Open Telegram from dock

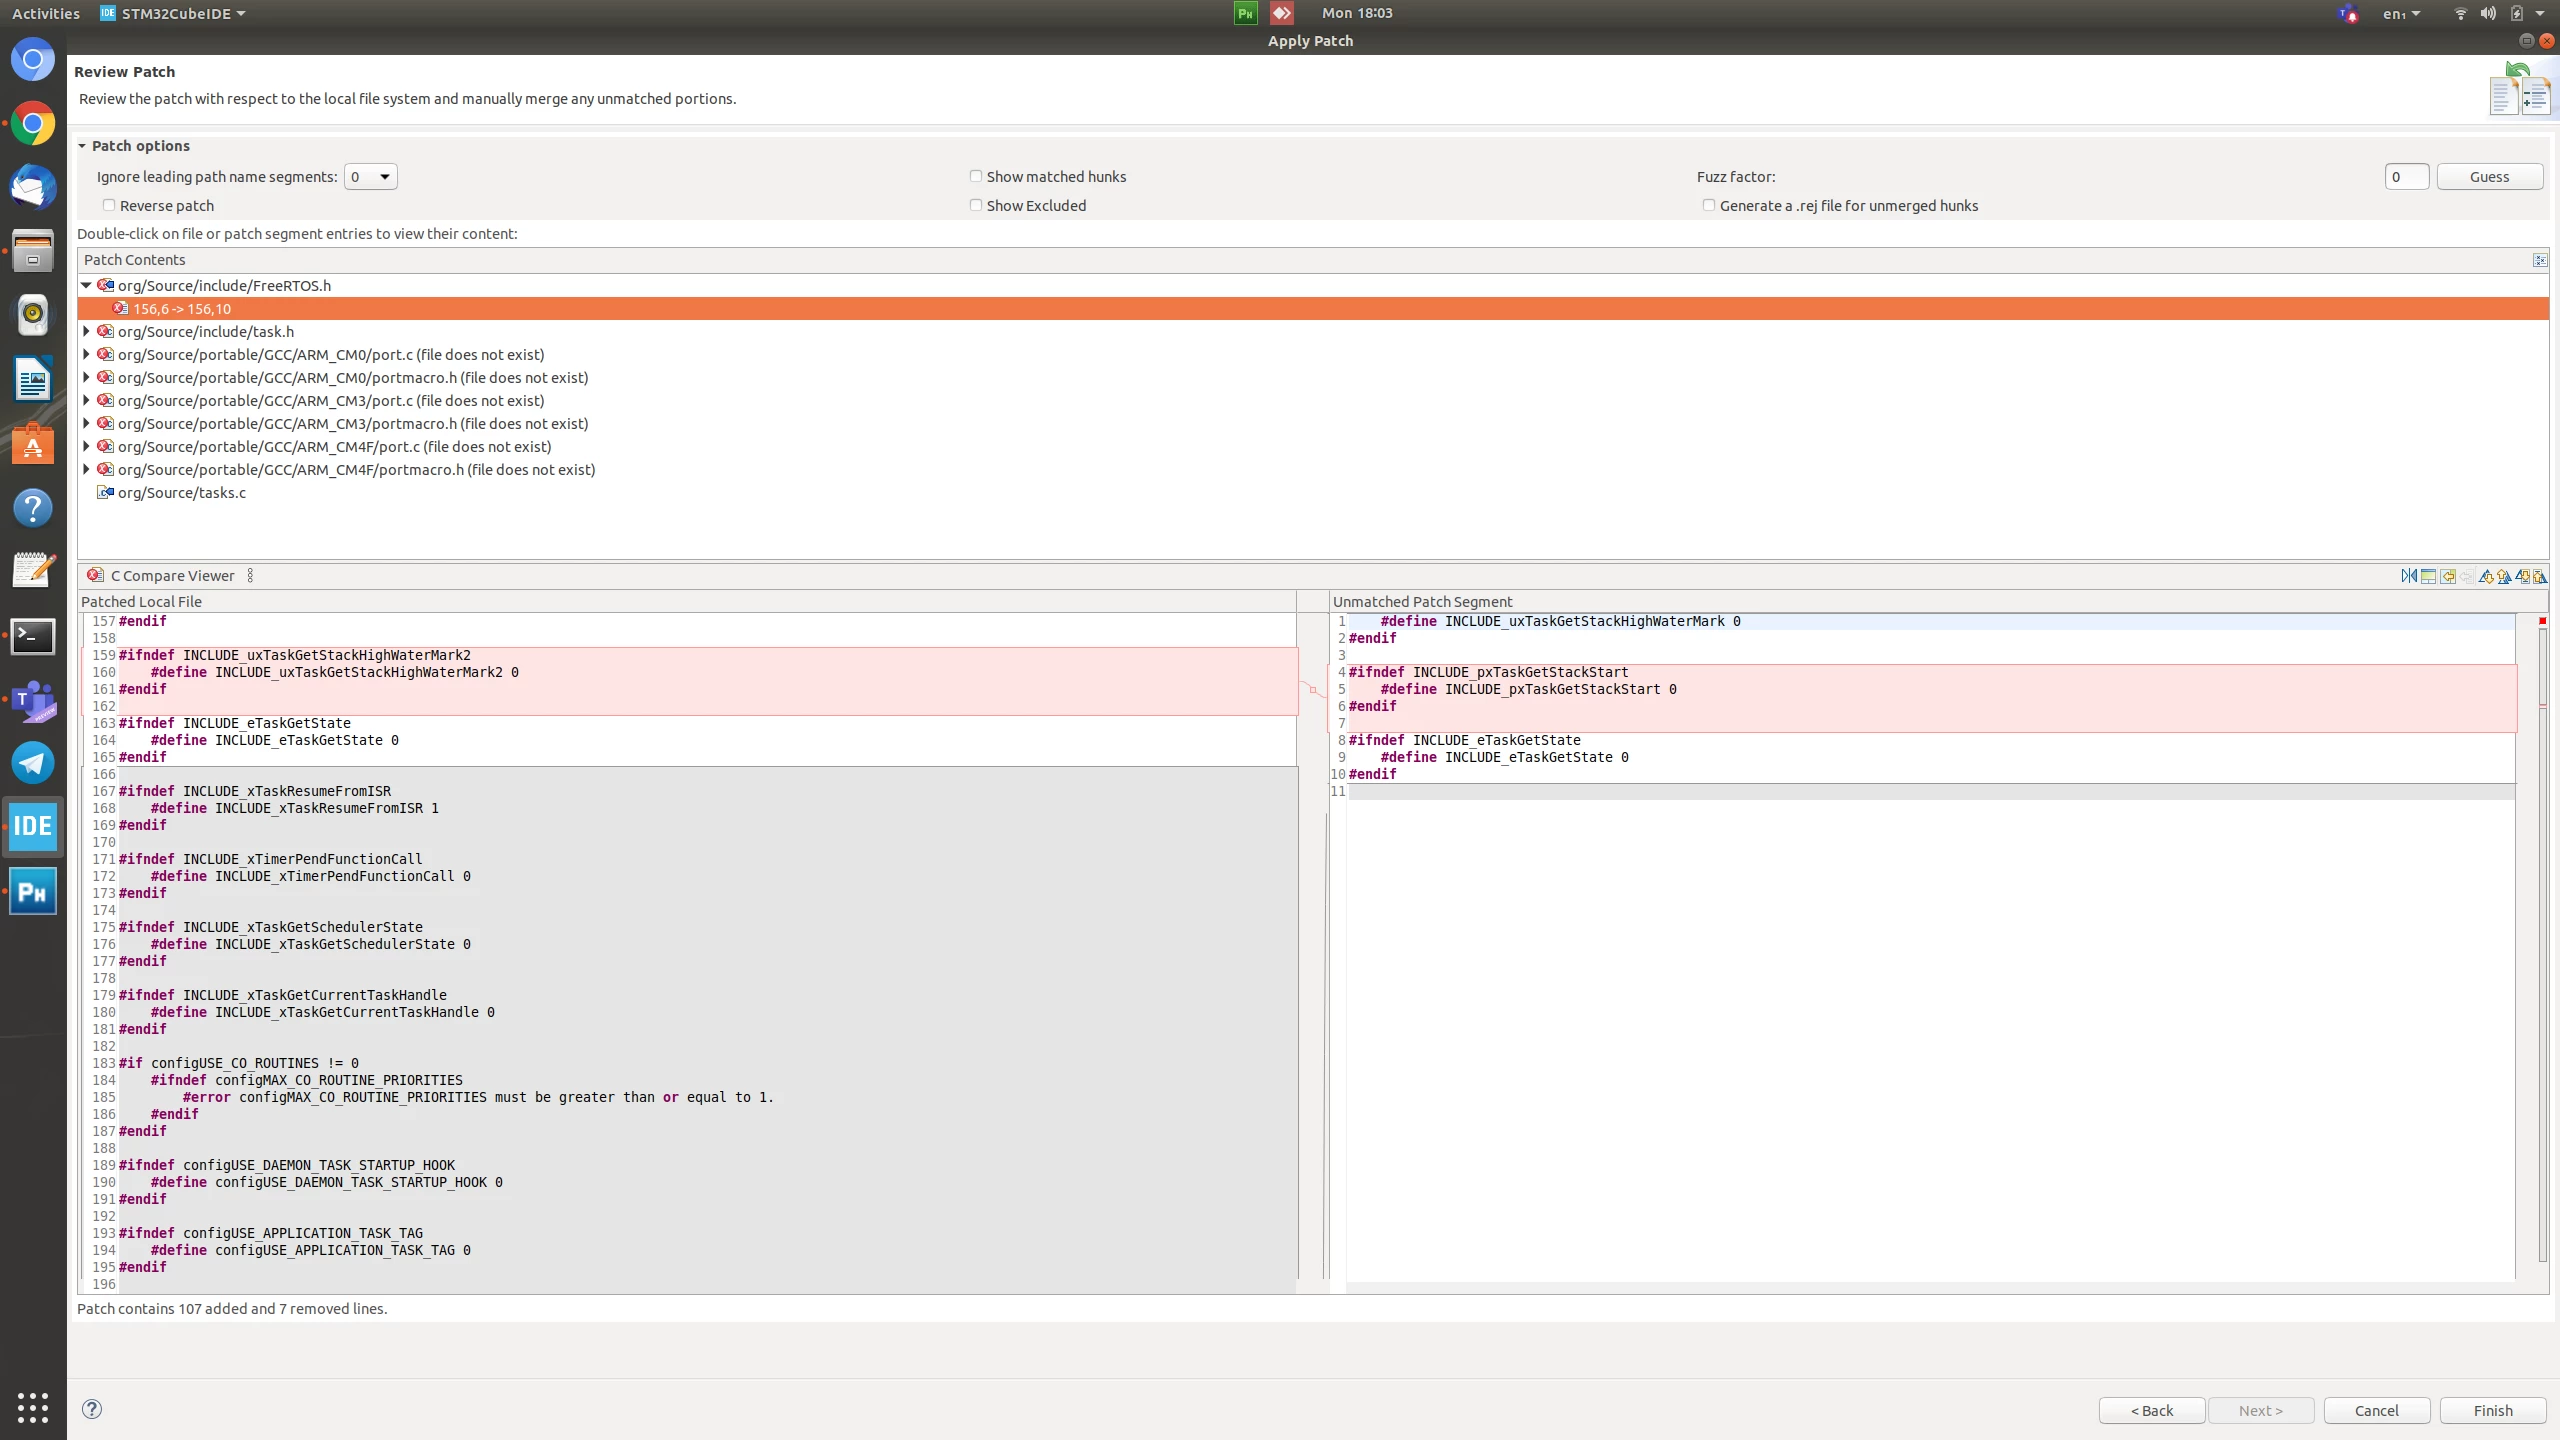33,763
